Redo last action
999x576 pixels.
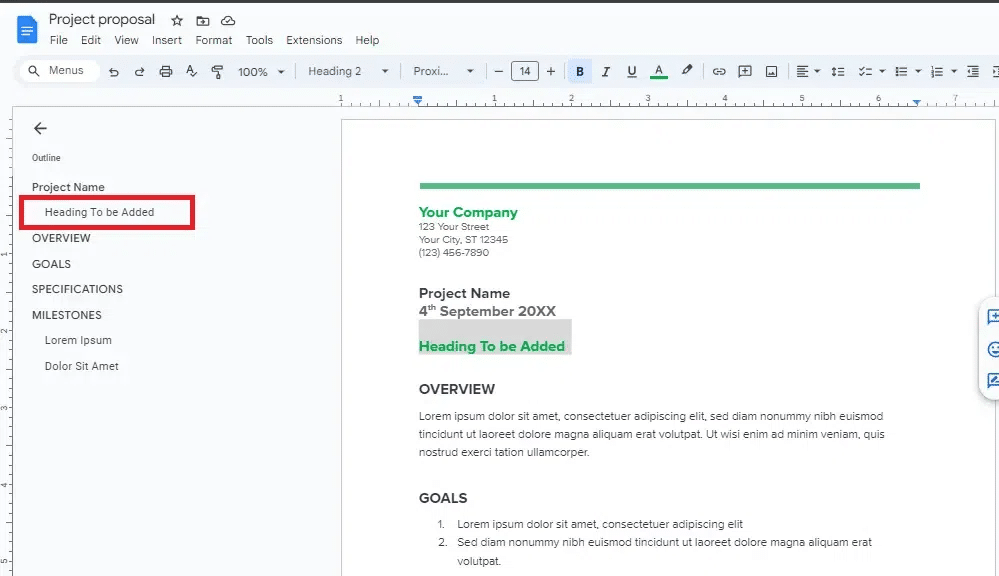(x=140, y=71)
